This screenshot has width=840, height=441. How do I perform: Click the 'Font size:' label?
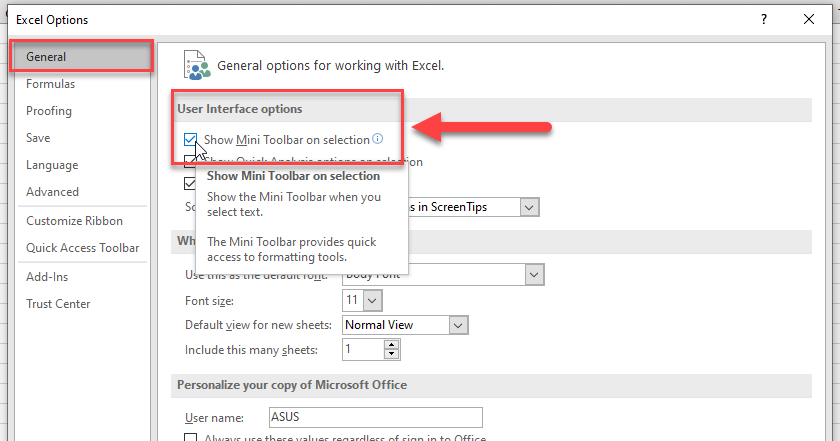(x=209, y=301)
